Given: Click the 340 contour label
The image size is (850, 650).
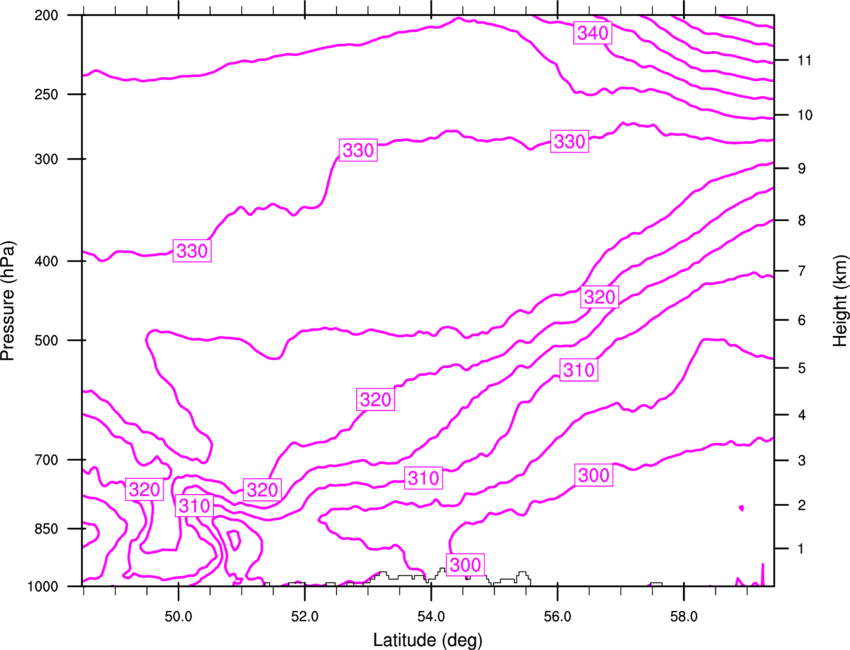Looking at the screenshot, I should point(593,33).
